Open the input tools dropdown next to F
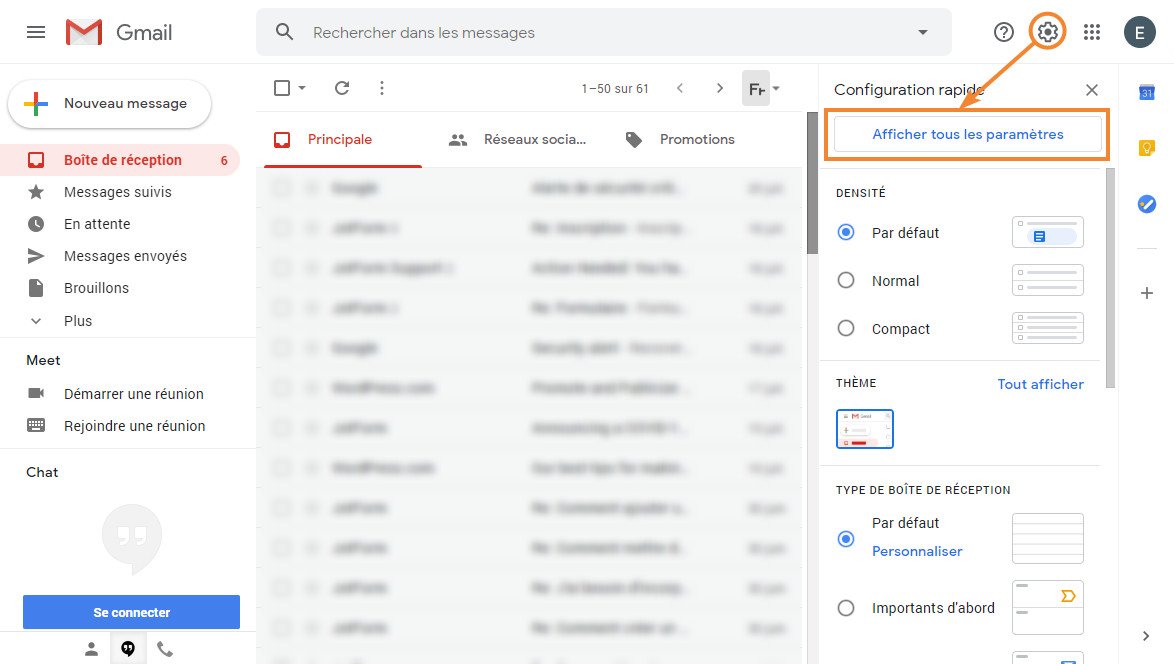 (x=774, y=88)
